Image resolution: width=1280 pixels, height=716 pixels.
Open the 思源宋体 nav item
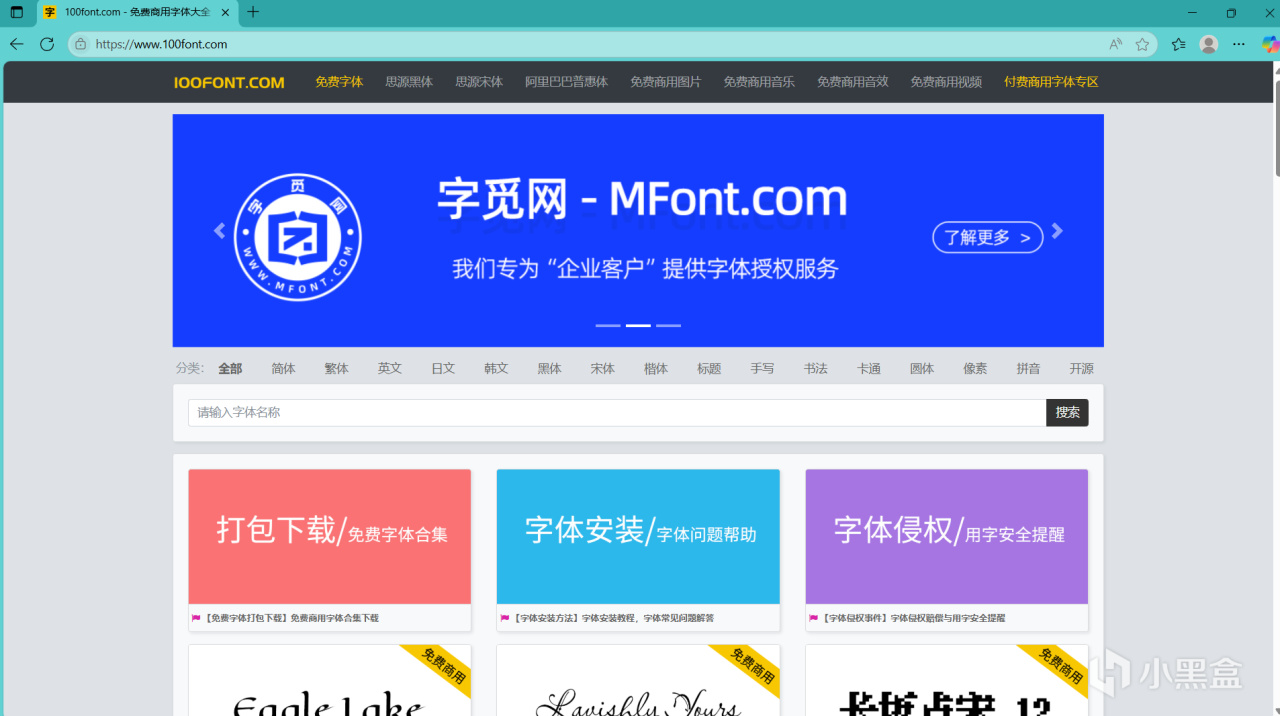(479, 82)
